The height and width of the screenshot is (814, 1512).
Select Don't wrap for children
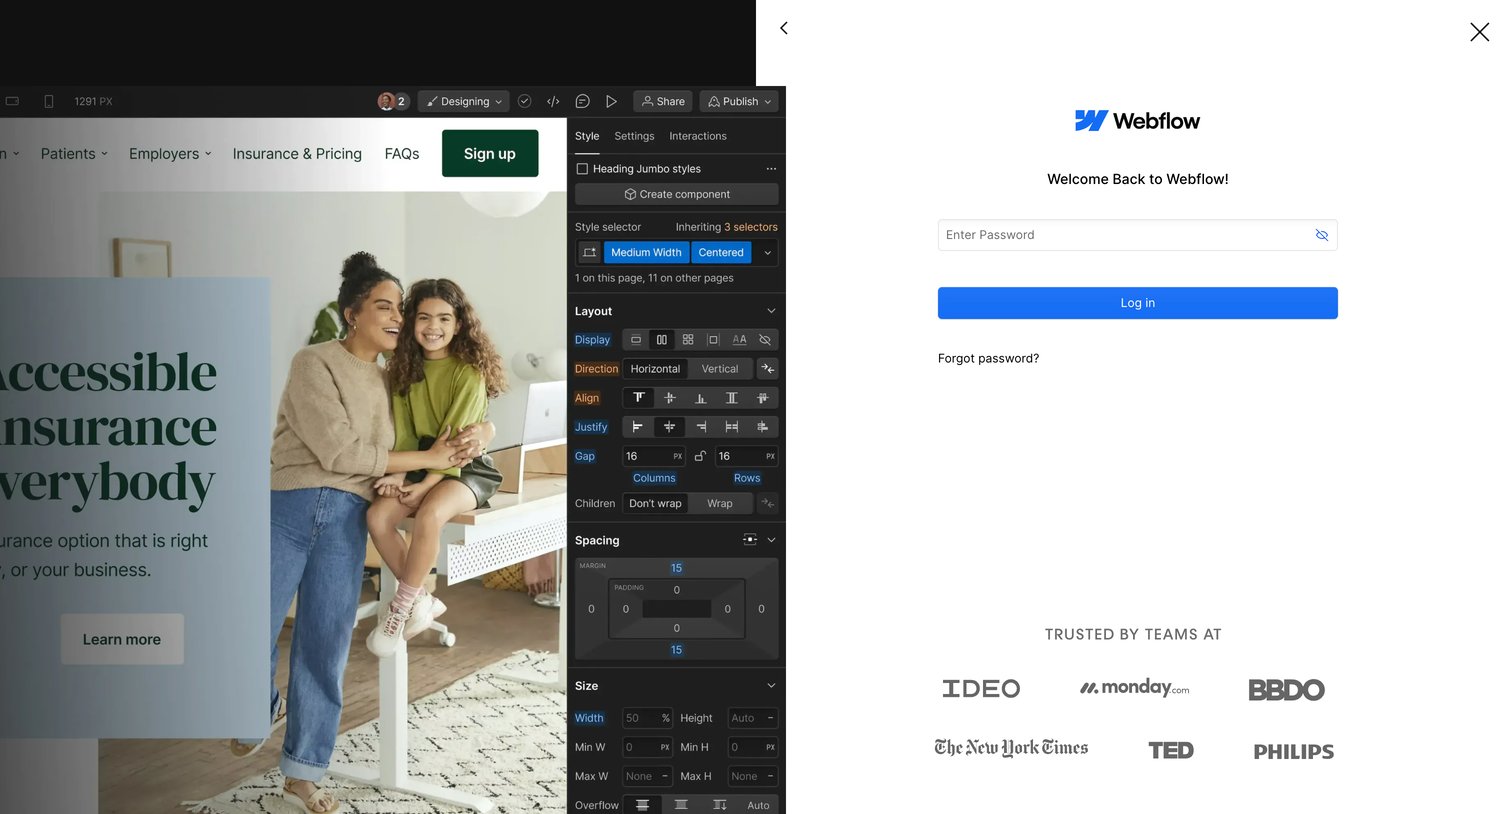tap(655, 504)
